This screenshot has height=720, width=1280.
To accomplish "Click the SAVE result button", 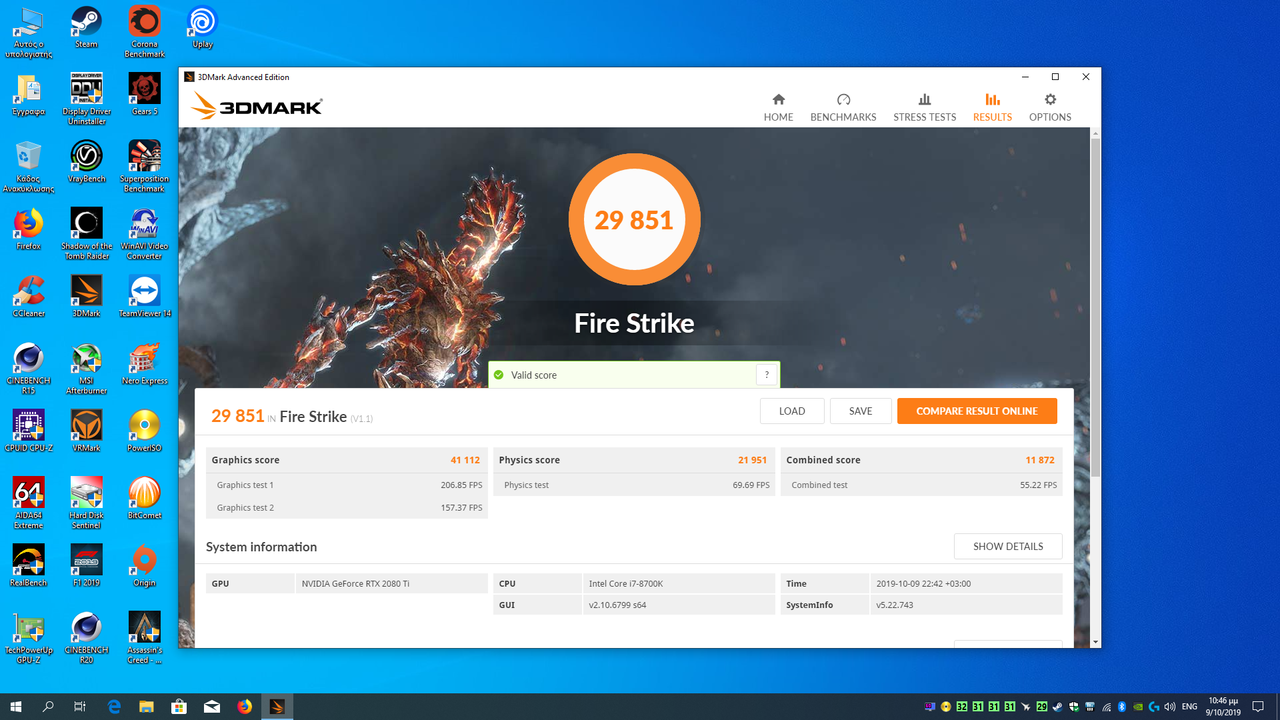I will click(861, 411).
